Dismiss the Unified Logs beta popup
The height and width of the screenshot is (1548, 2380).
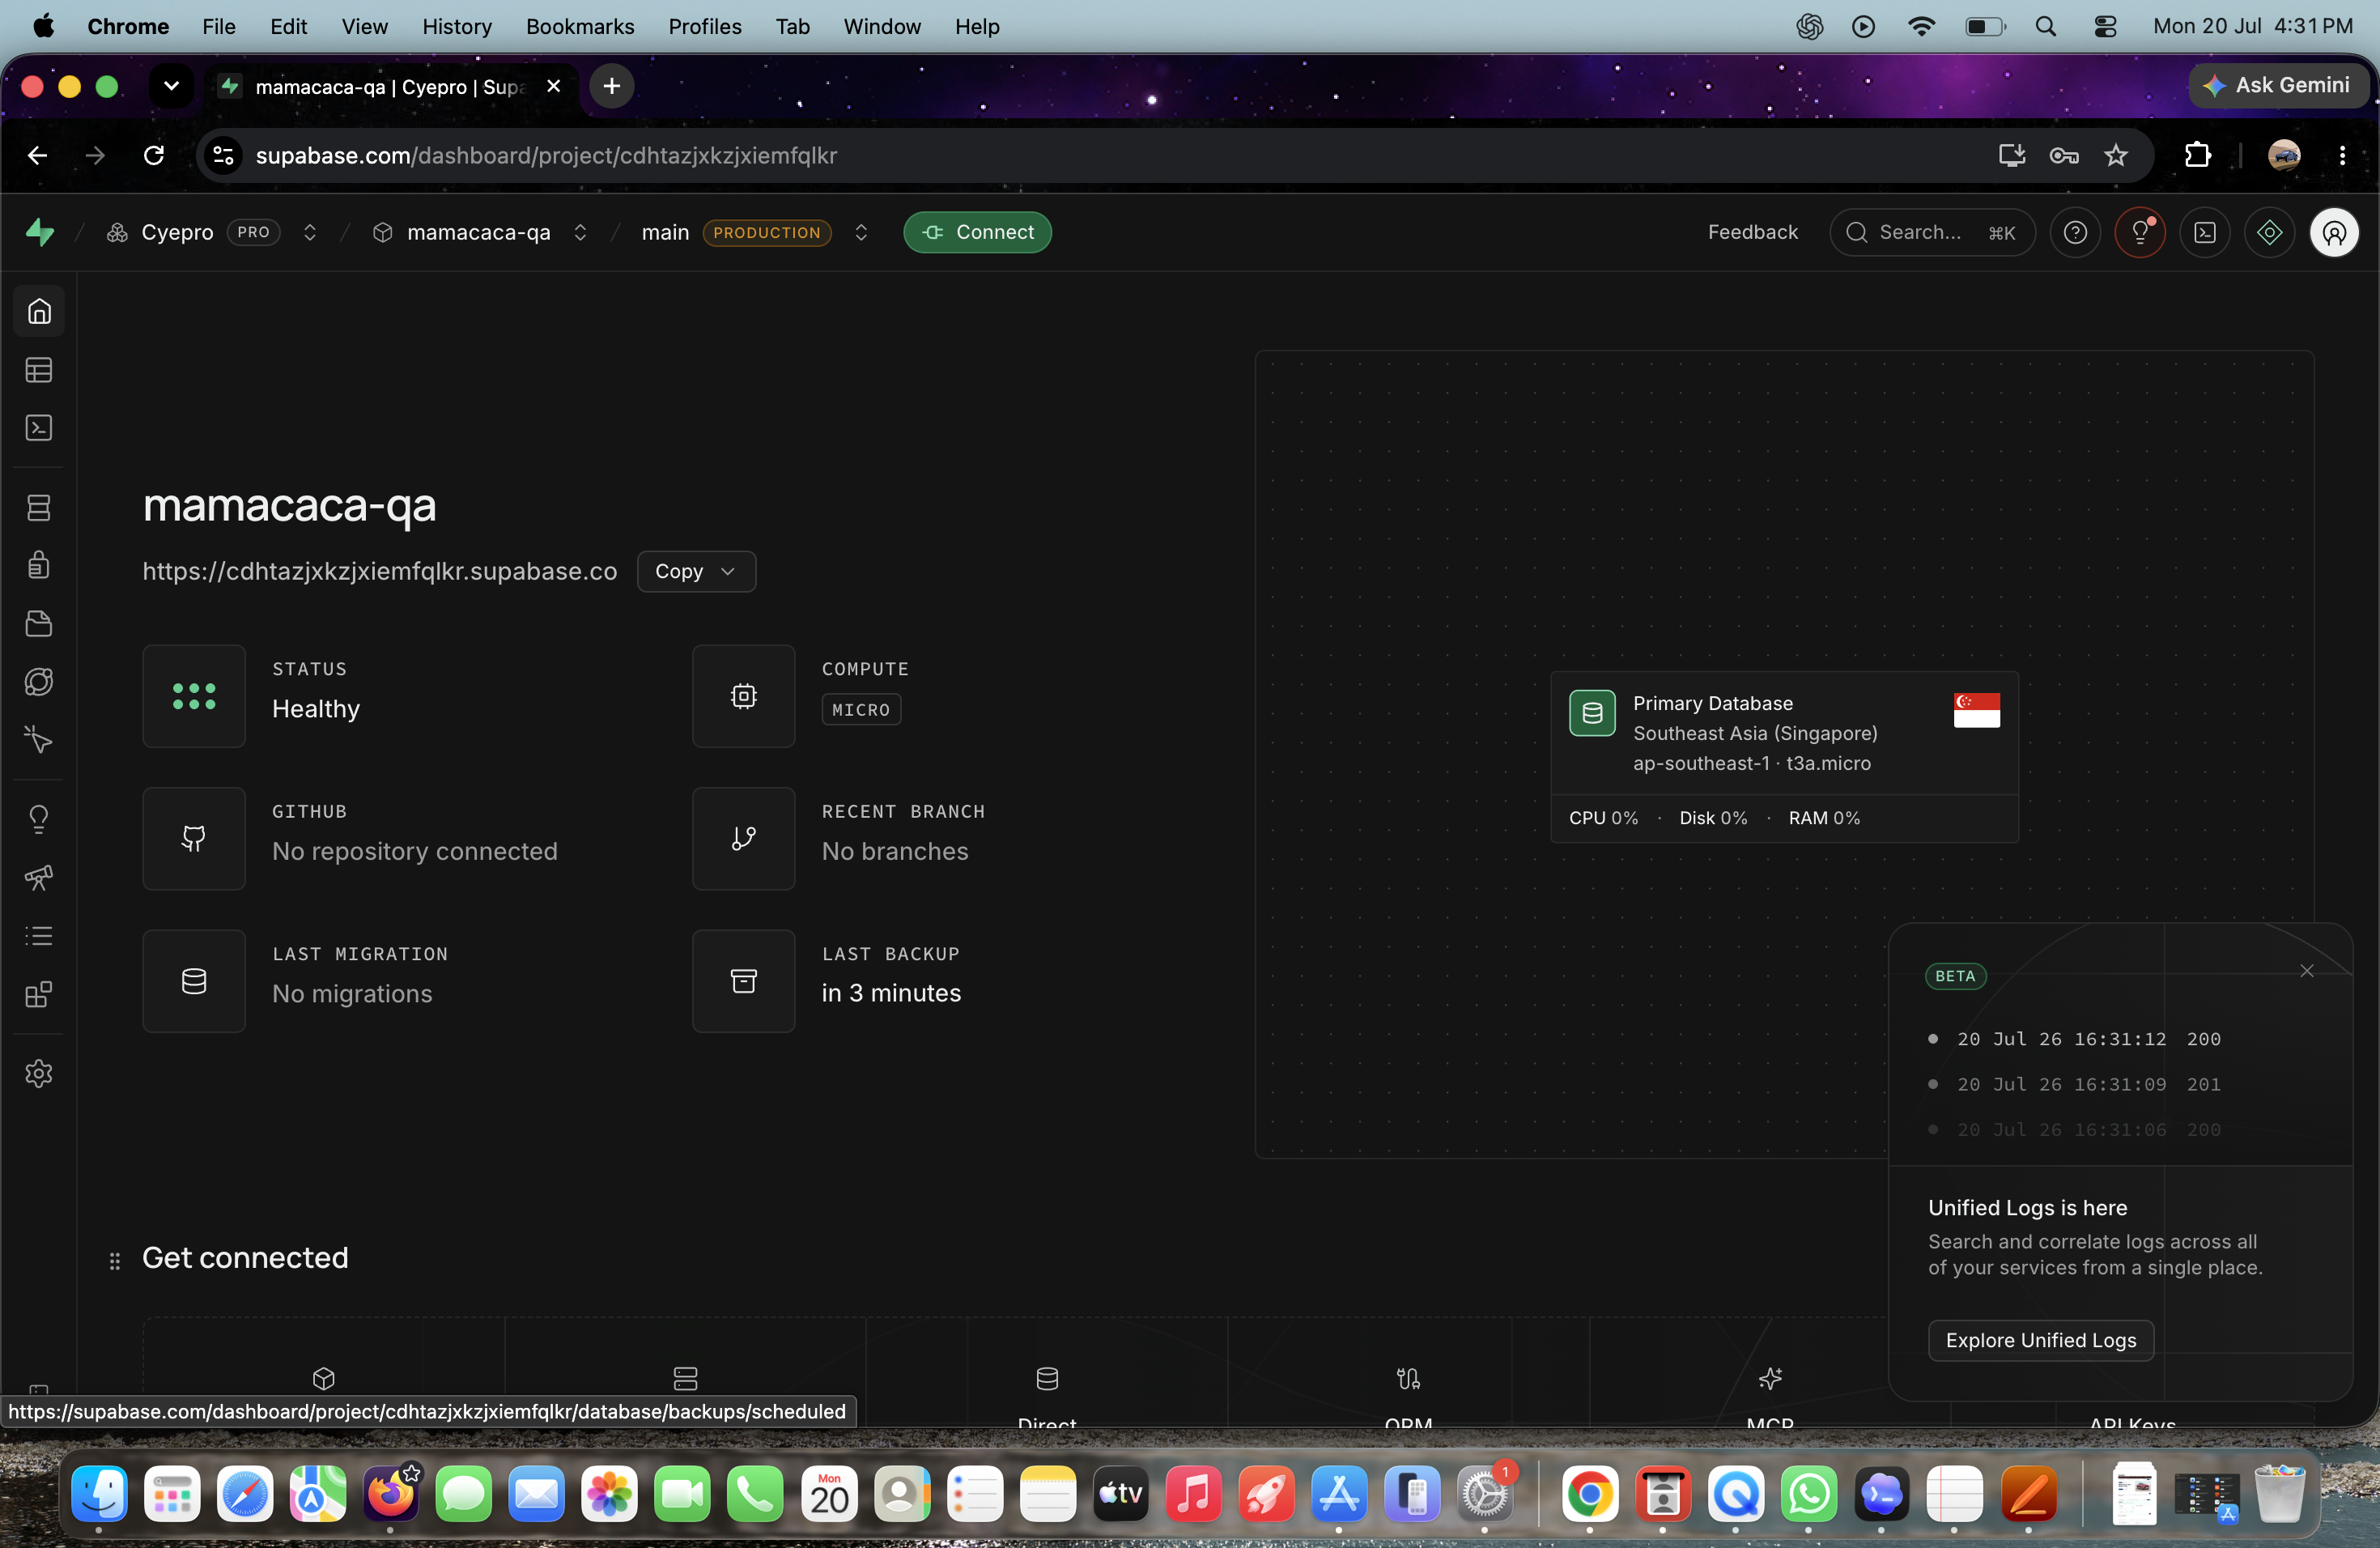2306,971
